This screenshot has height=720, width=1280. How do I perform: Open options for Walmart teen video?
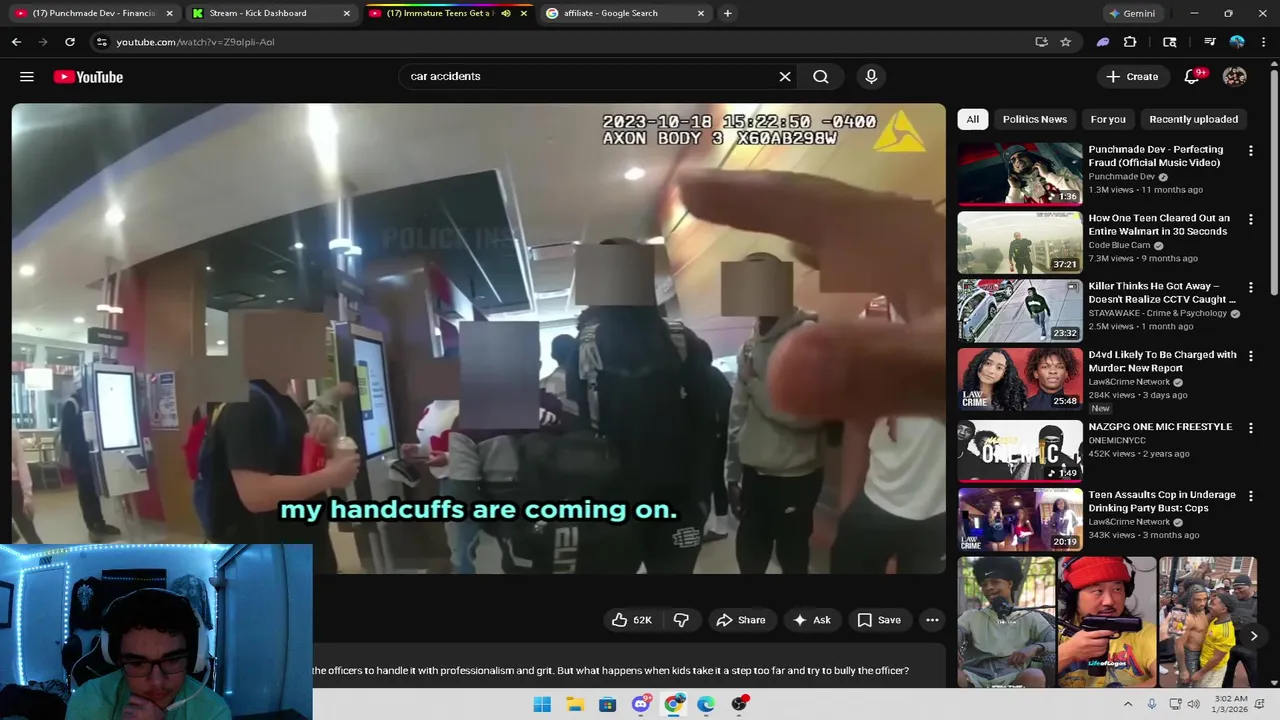[1250, 219]
